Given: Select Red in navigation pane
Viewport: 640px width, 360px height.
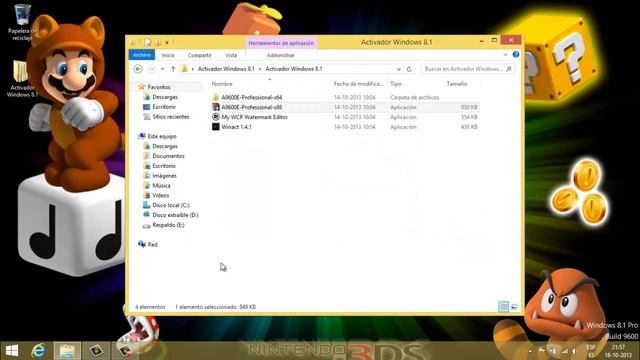Looking at the screenshot, I should [x=152, y=244].
